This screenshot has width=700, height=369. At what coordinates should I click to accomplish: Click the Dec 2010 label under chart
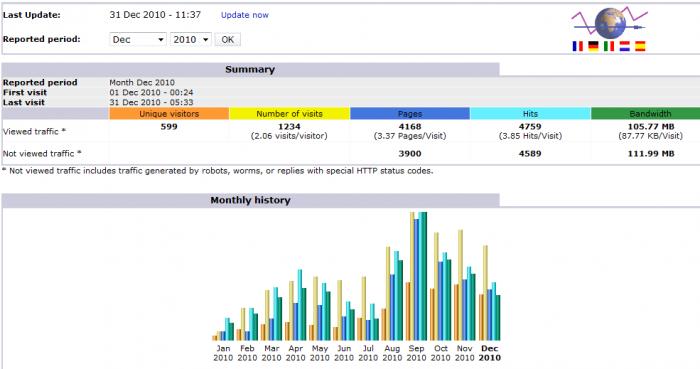pos(490,353)
